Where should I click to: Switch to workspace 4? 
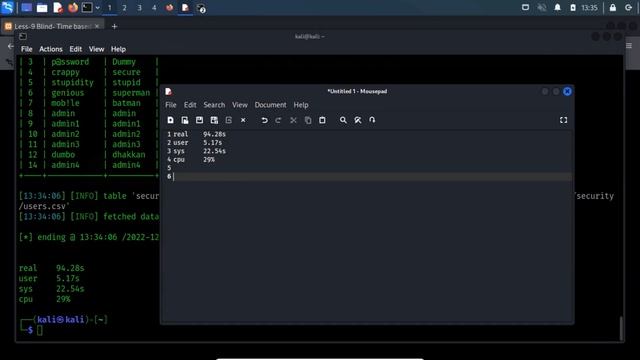click(154, 8)
